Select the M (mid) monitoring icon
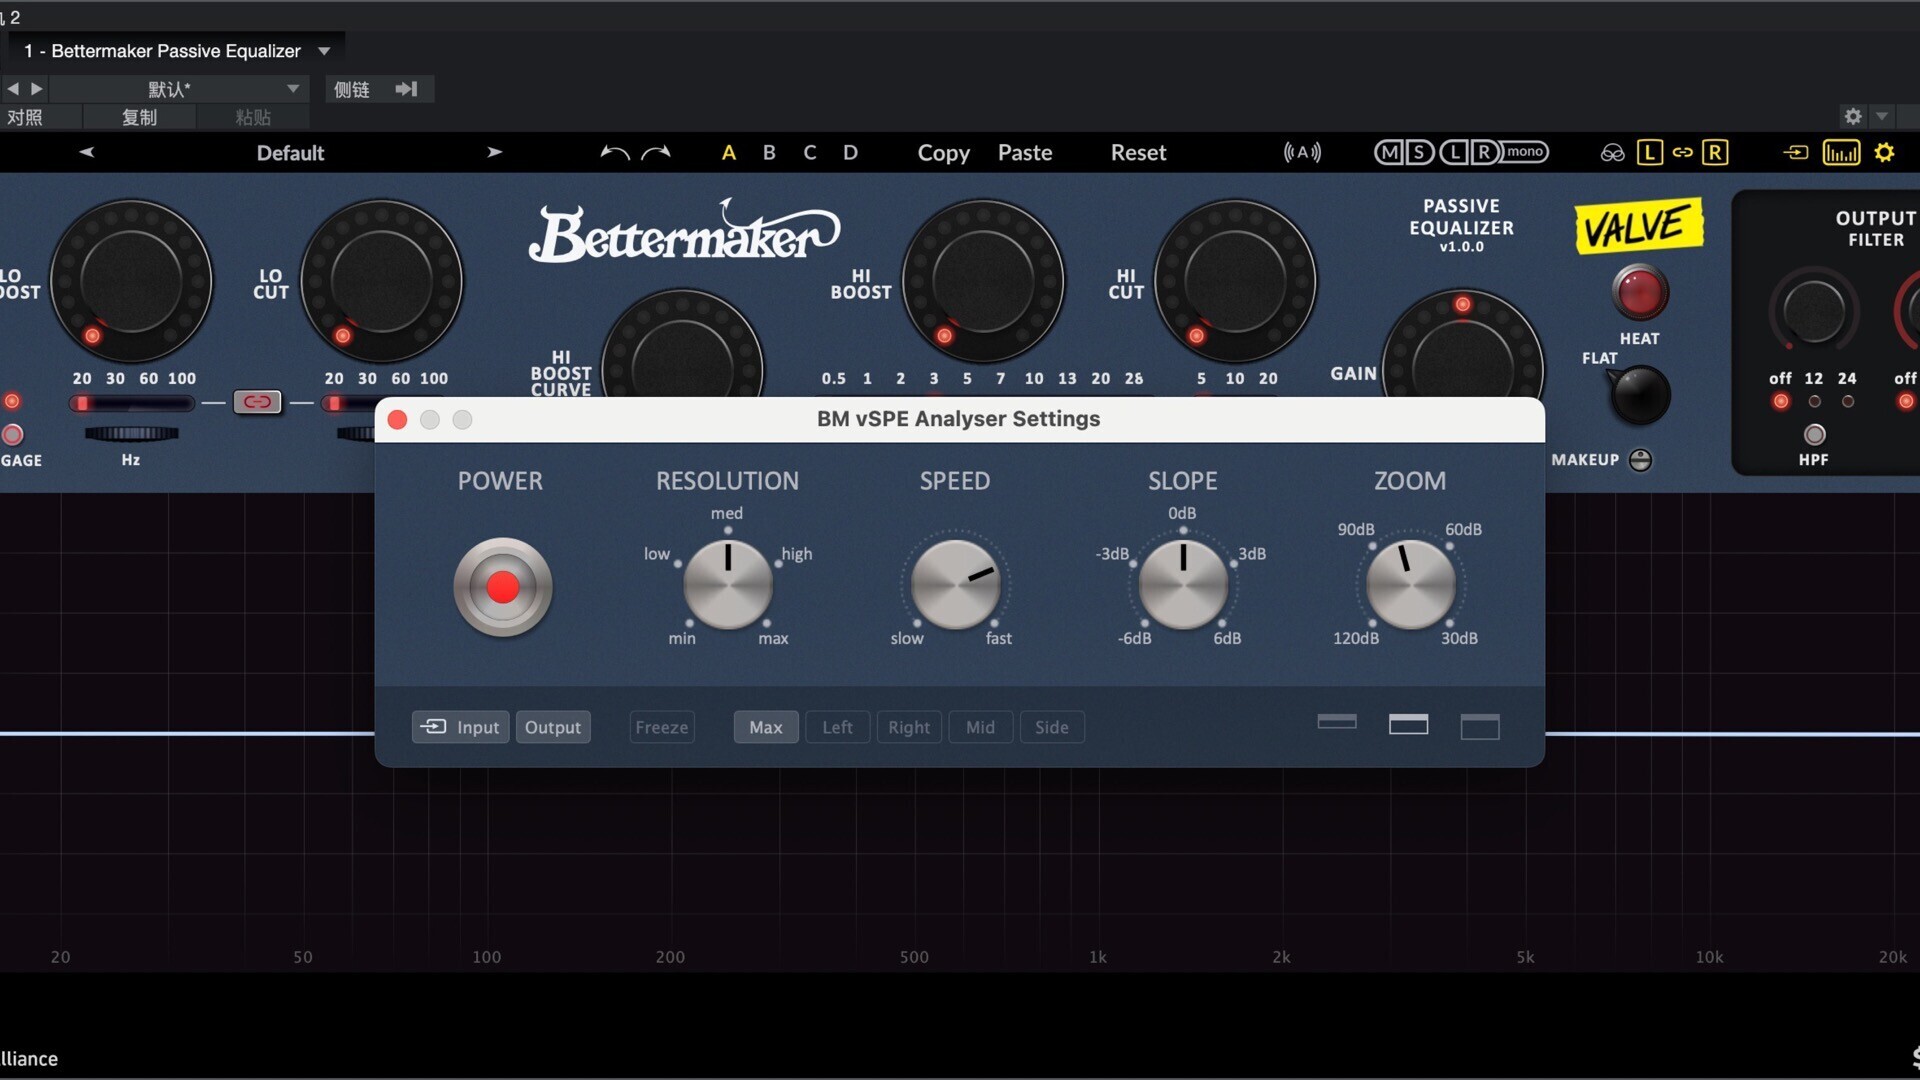Image resolution: width=1920 pixels, height=1080 pixels. click(x=1388, y=152)
